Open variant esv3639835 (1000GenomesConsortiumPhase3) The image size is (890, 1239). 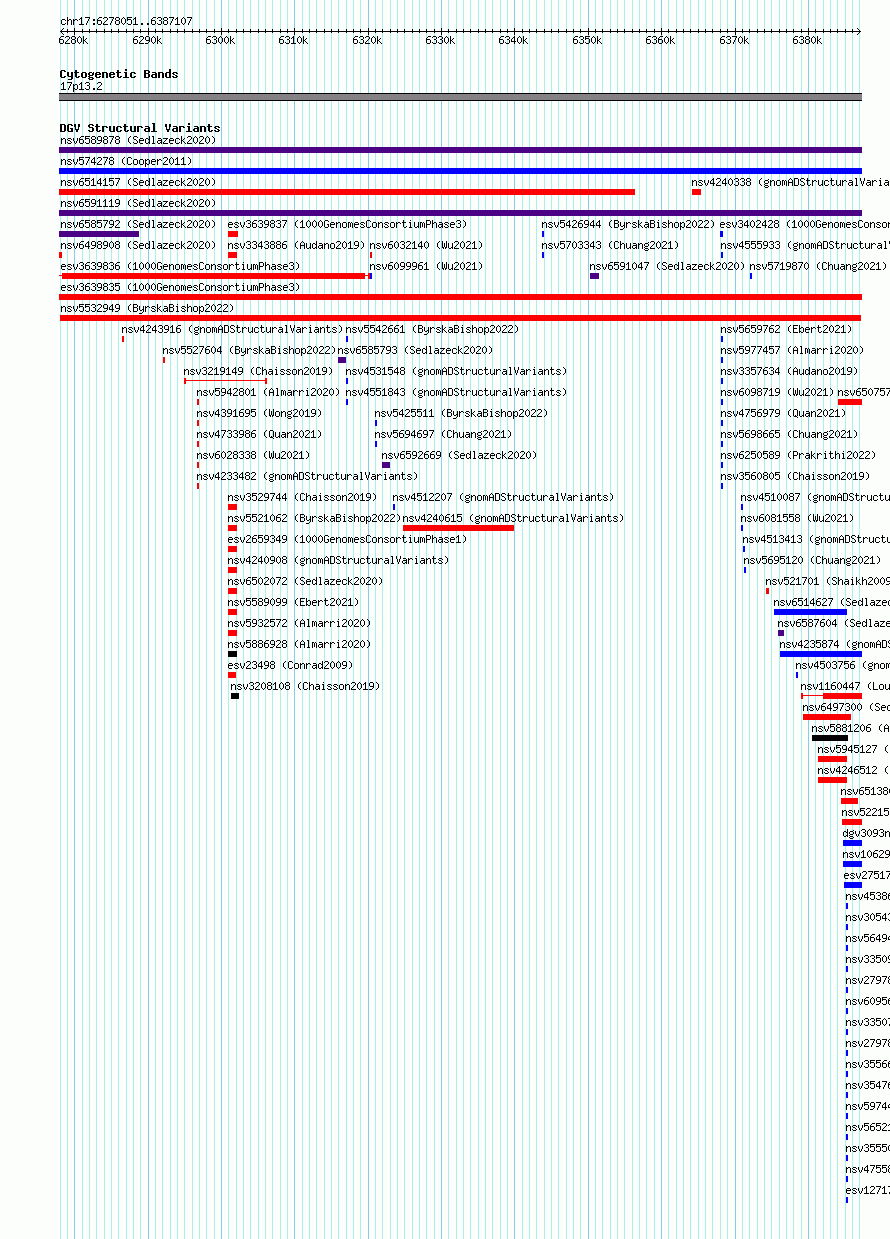point(180,287)
